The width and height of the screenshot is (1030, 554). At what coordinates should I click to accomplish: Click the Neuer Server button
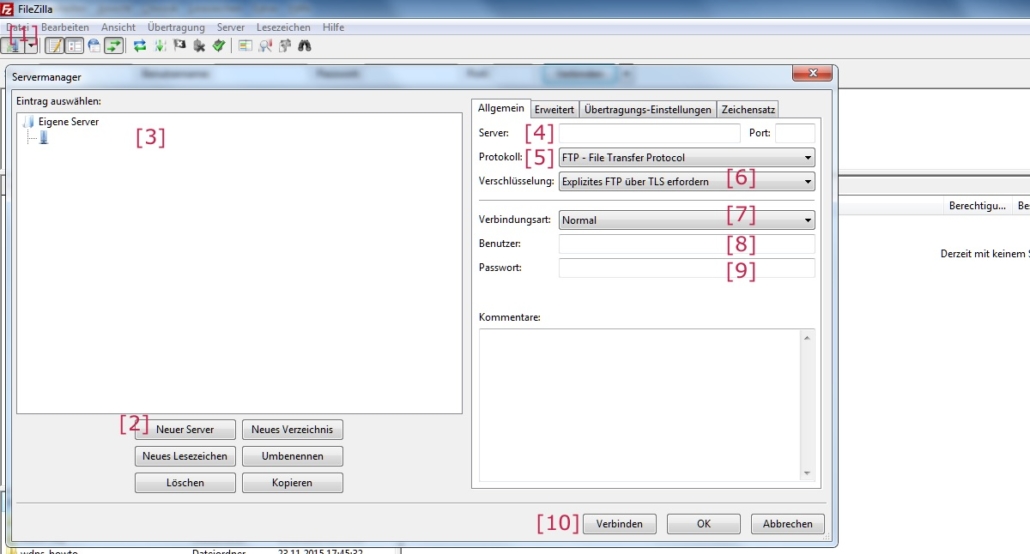tap(185, 430)
